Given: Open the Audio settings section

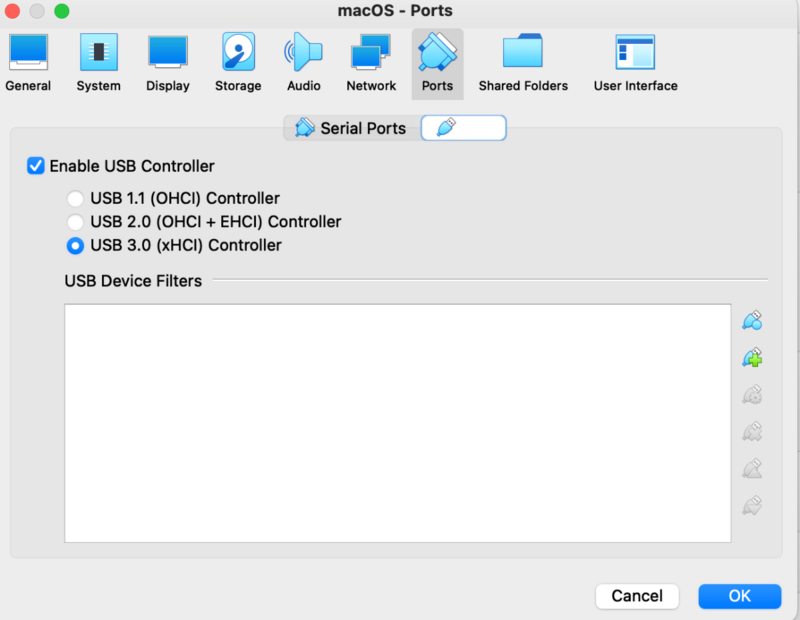Looking at the screenshot, I should (x=304, y=63).
